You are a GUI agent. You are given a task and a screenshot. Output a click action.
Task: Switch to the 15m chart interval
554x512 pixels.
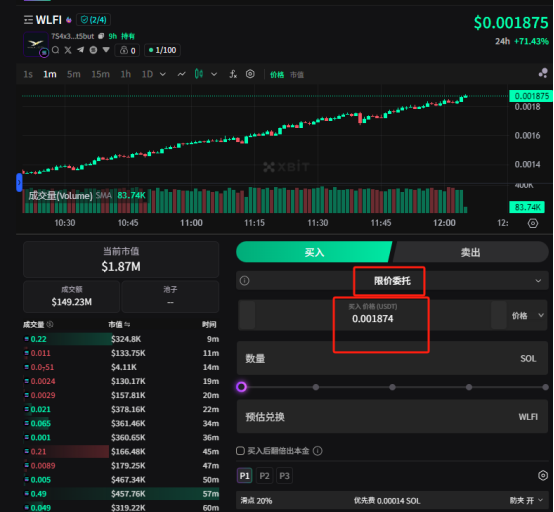point(100,74)
